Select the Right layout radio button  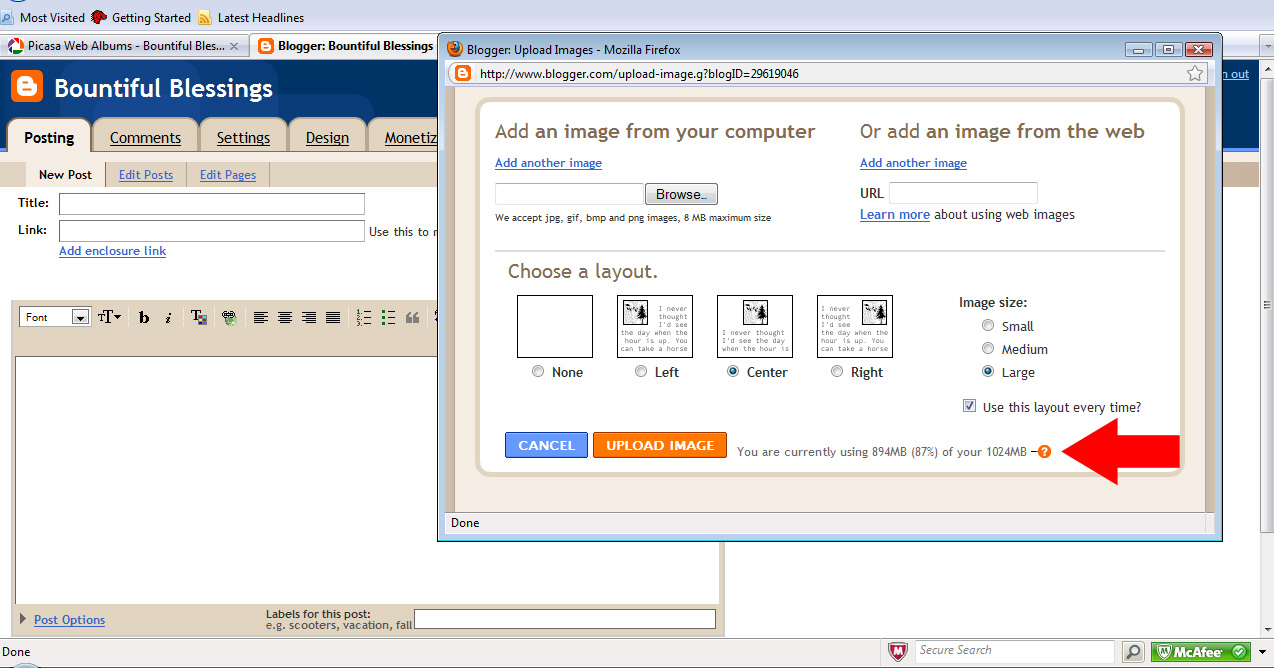click(837, 371)
